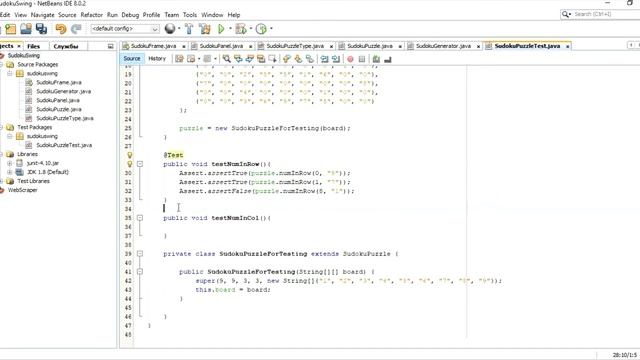This screenshot has height=360, width=640.
Task: Collapse the testNumInRow method fold
Action: pos(140,164)
